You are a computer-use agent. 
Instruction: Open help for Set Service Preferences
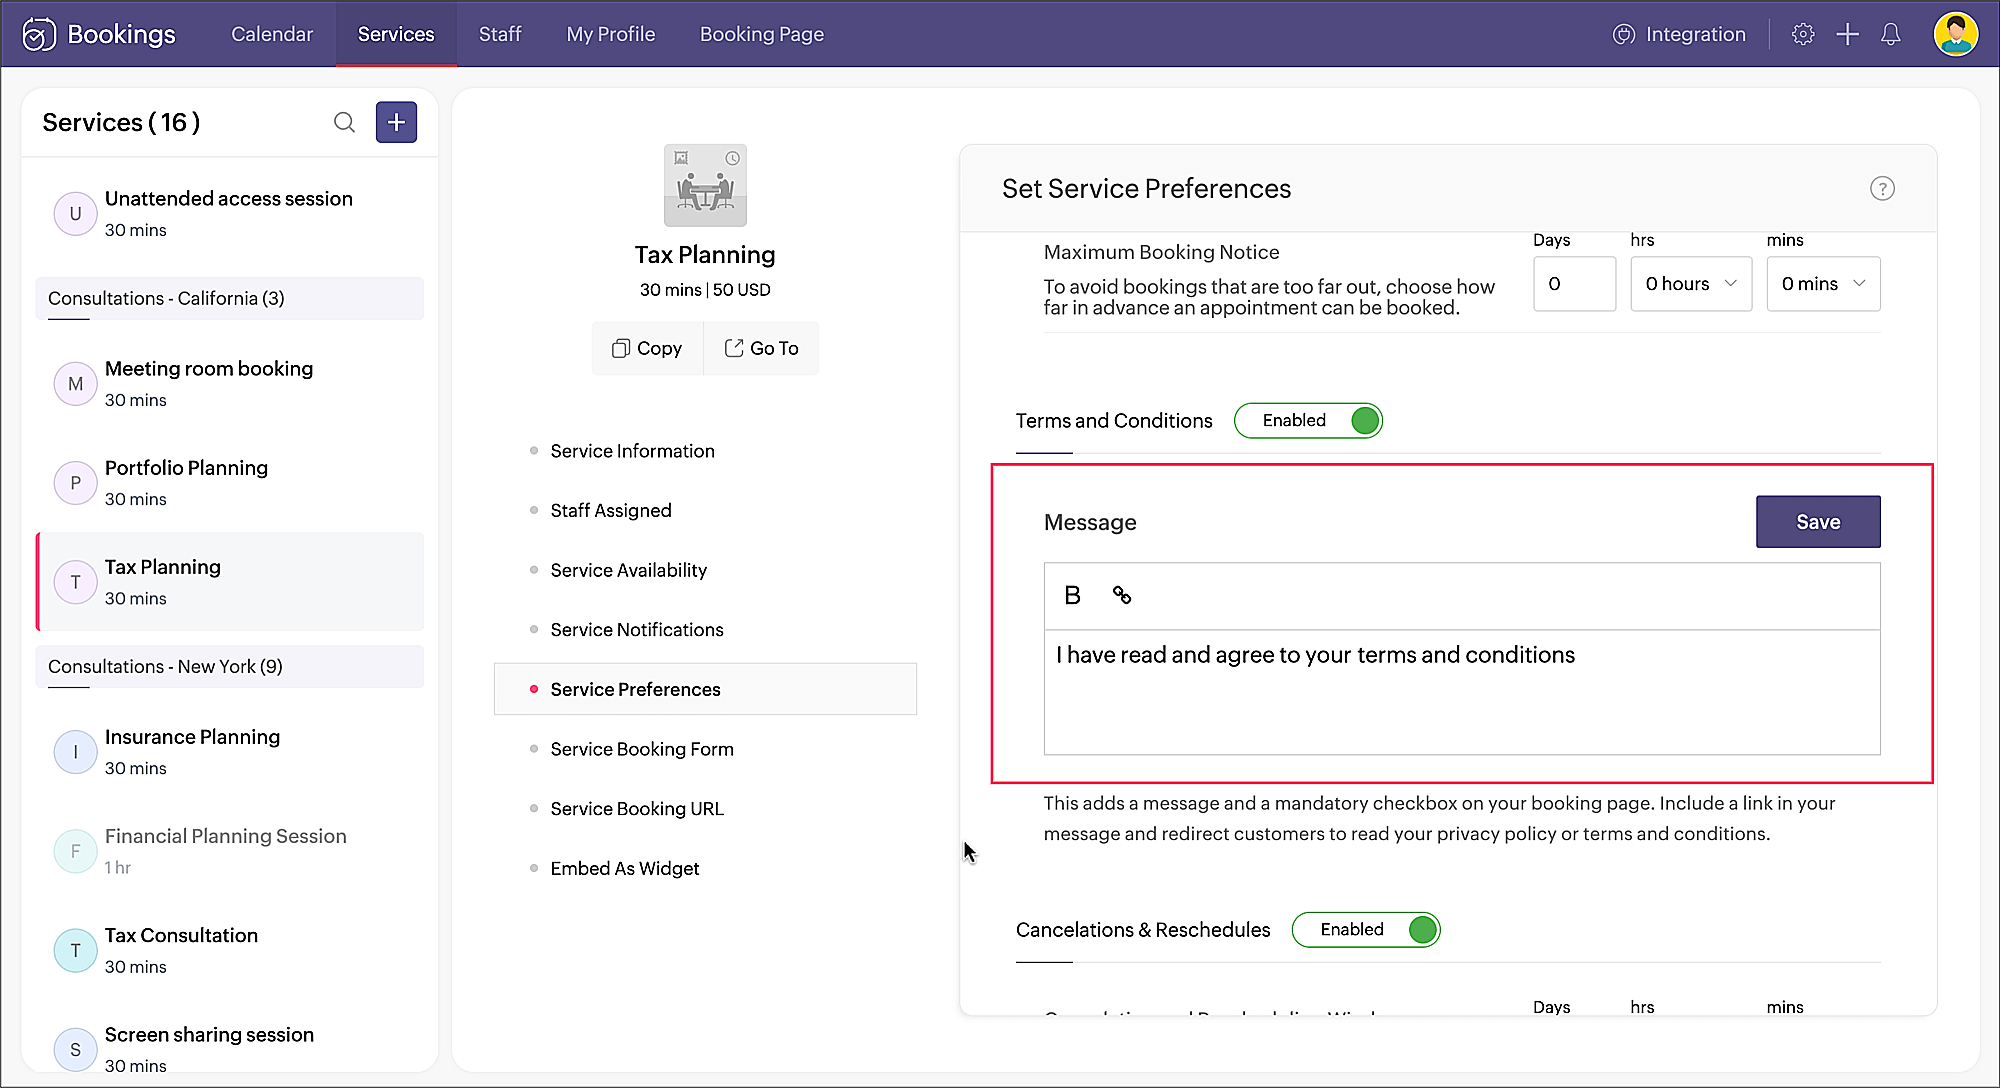1882,189
